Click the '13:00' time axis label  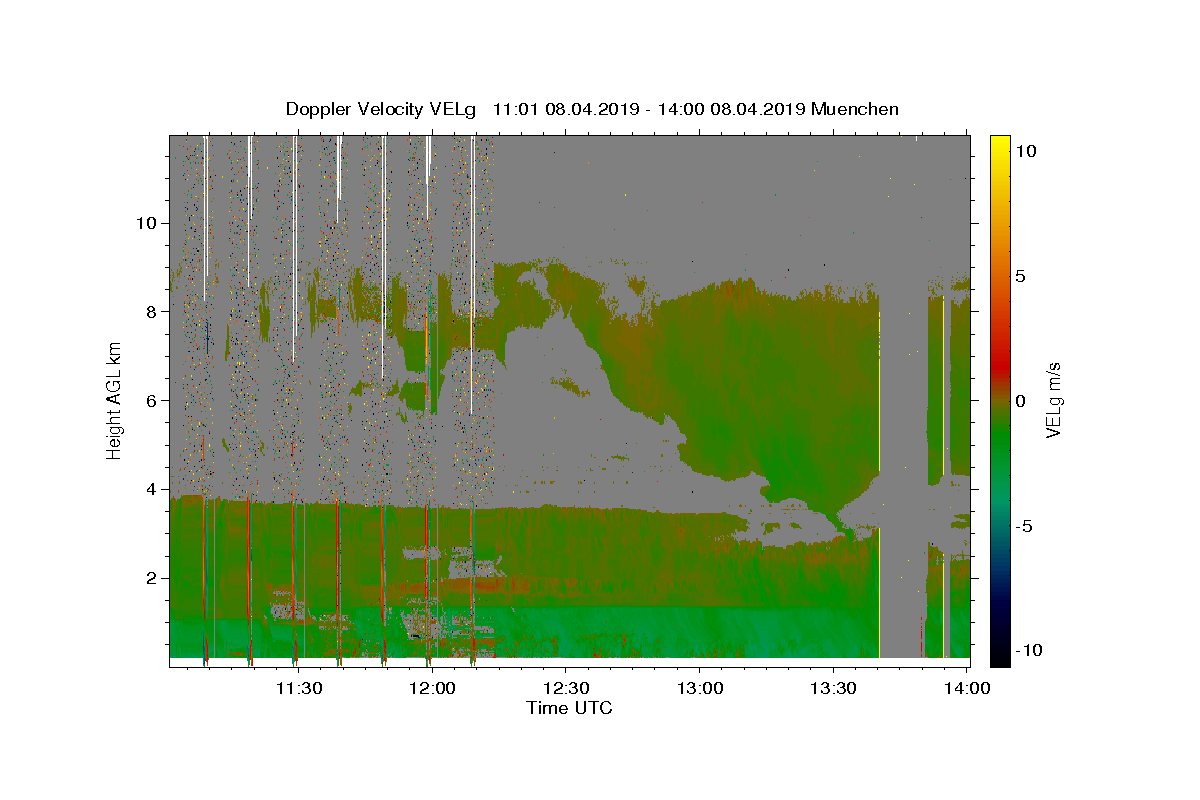pos(700,688)
